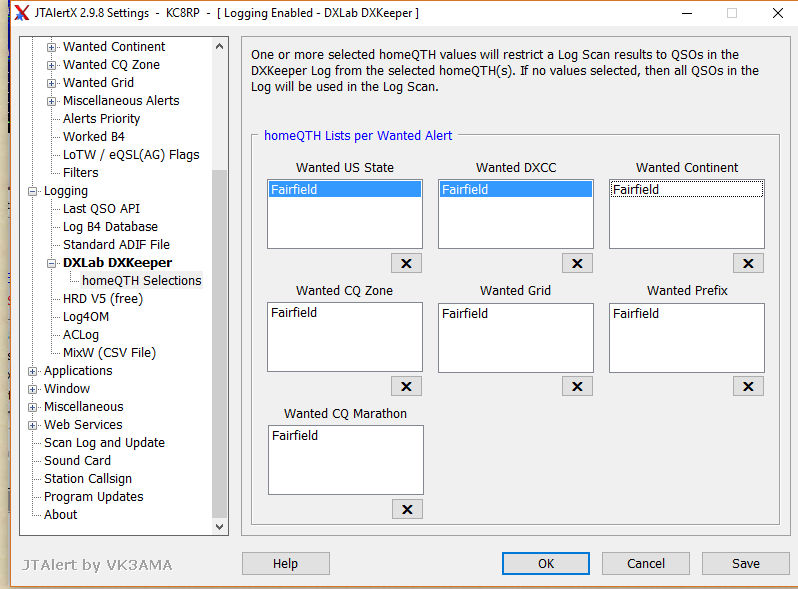
Task: Click the Cancel button
Action: [646, 564]
